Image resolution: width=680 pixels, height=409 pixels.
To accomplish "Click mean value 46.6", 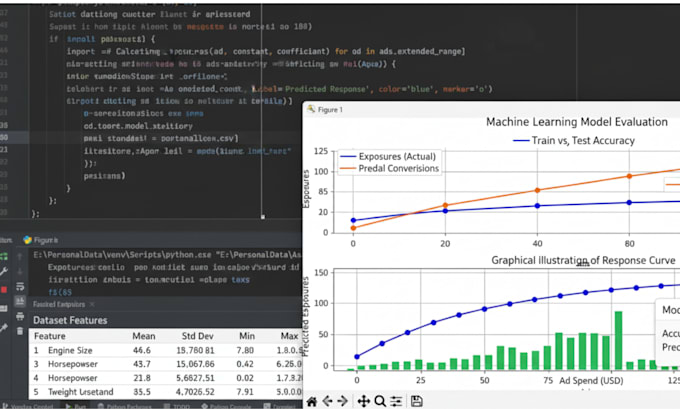I will tap(142, 350).
